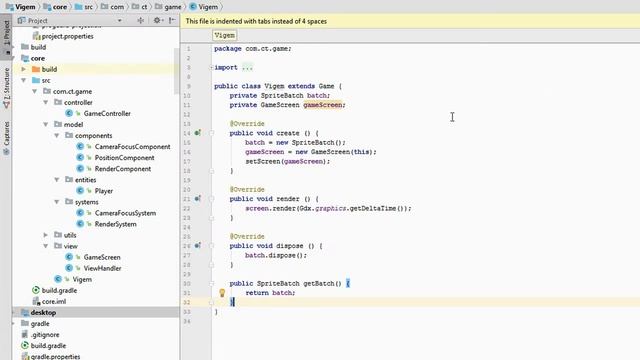Screen dimensions: 640x360
Task: Click override gutter icon at render method
Action: [198, 199]
